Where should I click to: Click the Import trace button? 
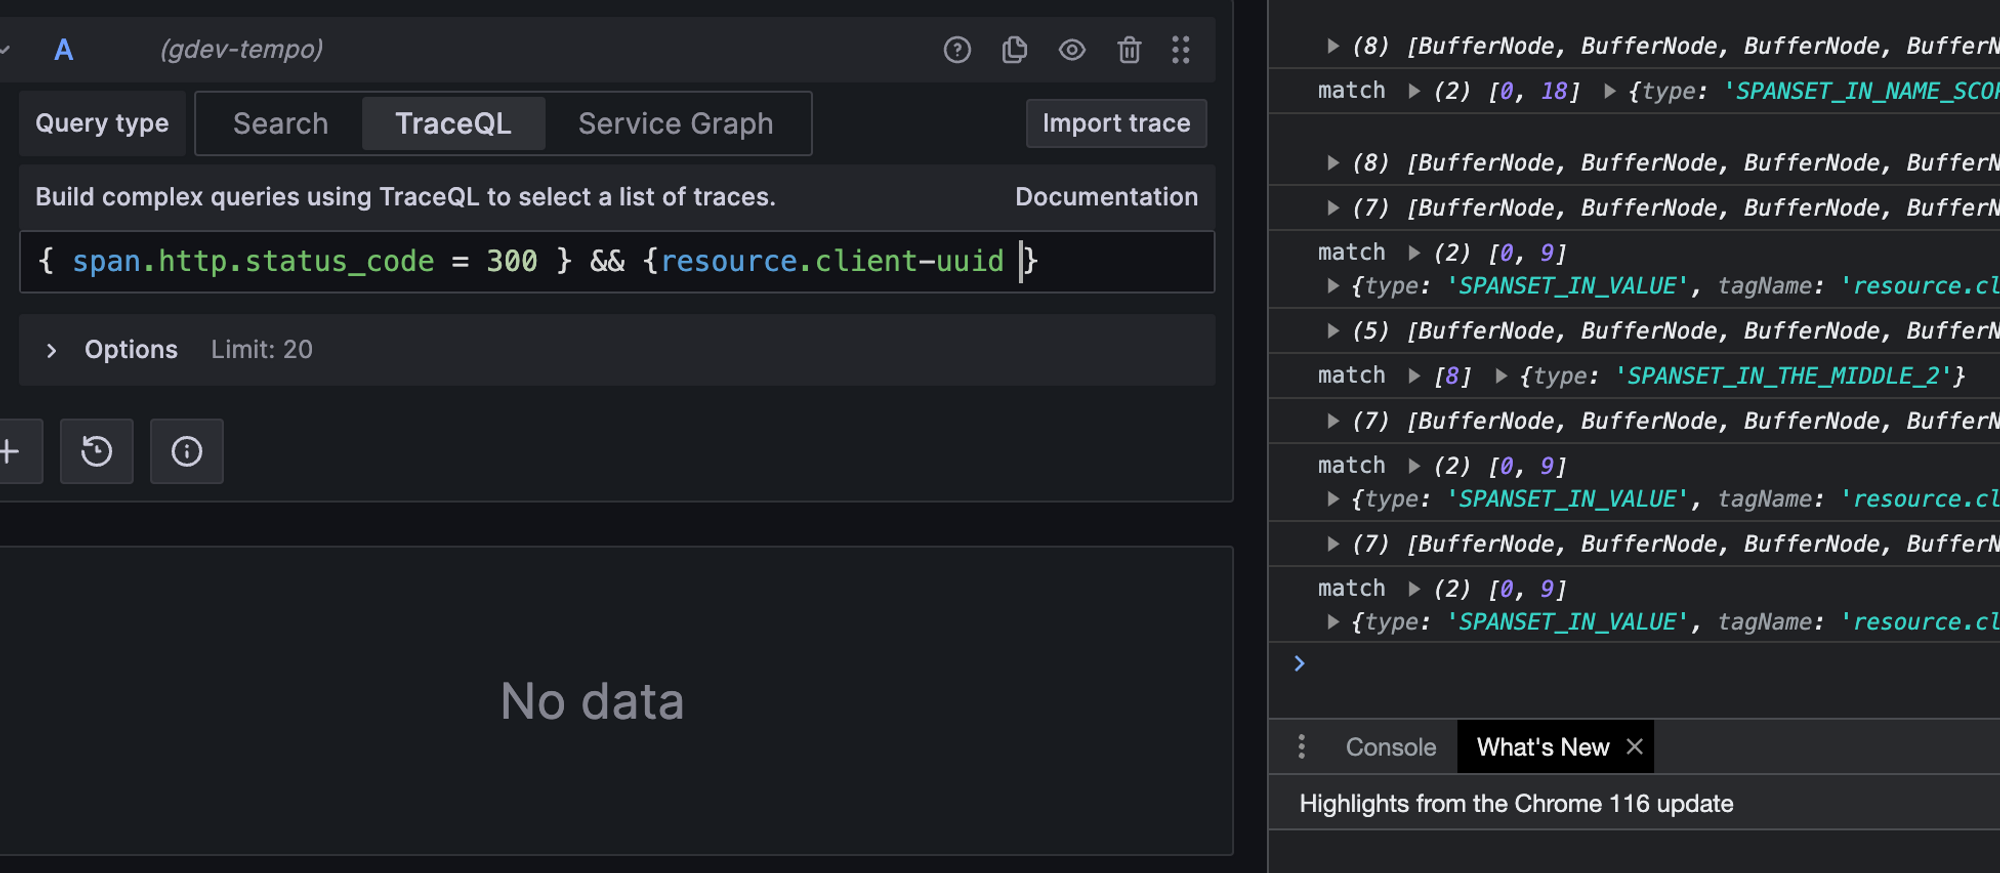click(x=1116, y=124)
